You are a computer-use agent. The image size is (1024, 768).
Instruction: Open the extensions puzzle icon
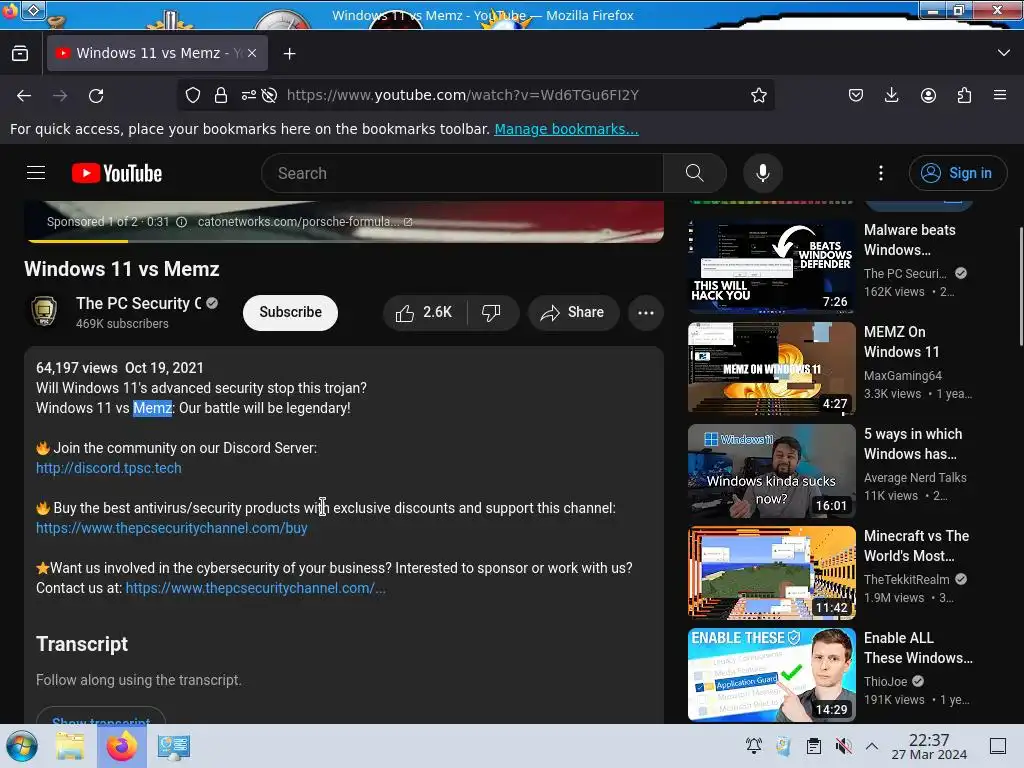[964, 95]
